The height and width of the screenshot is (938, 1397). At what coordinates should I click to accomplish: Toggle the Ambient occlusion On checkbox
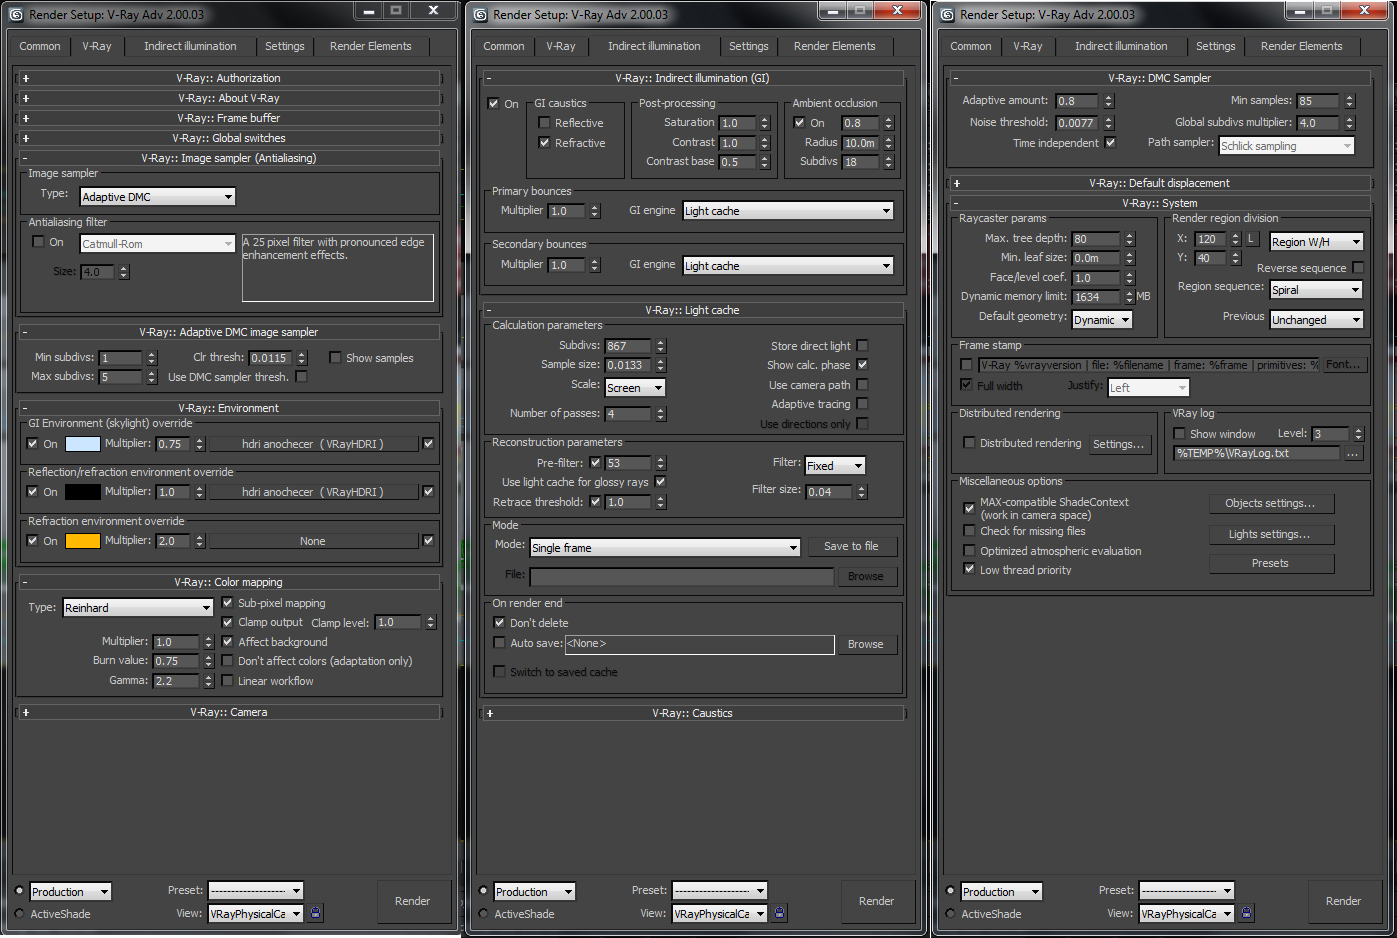click(x=799, y=123)
